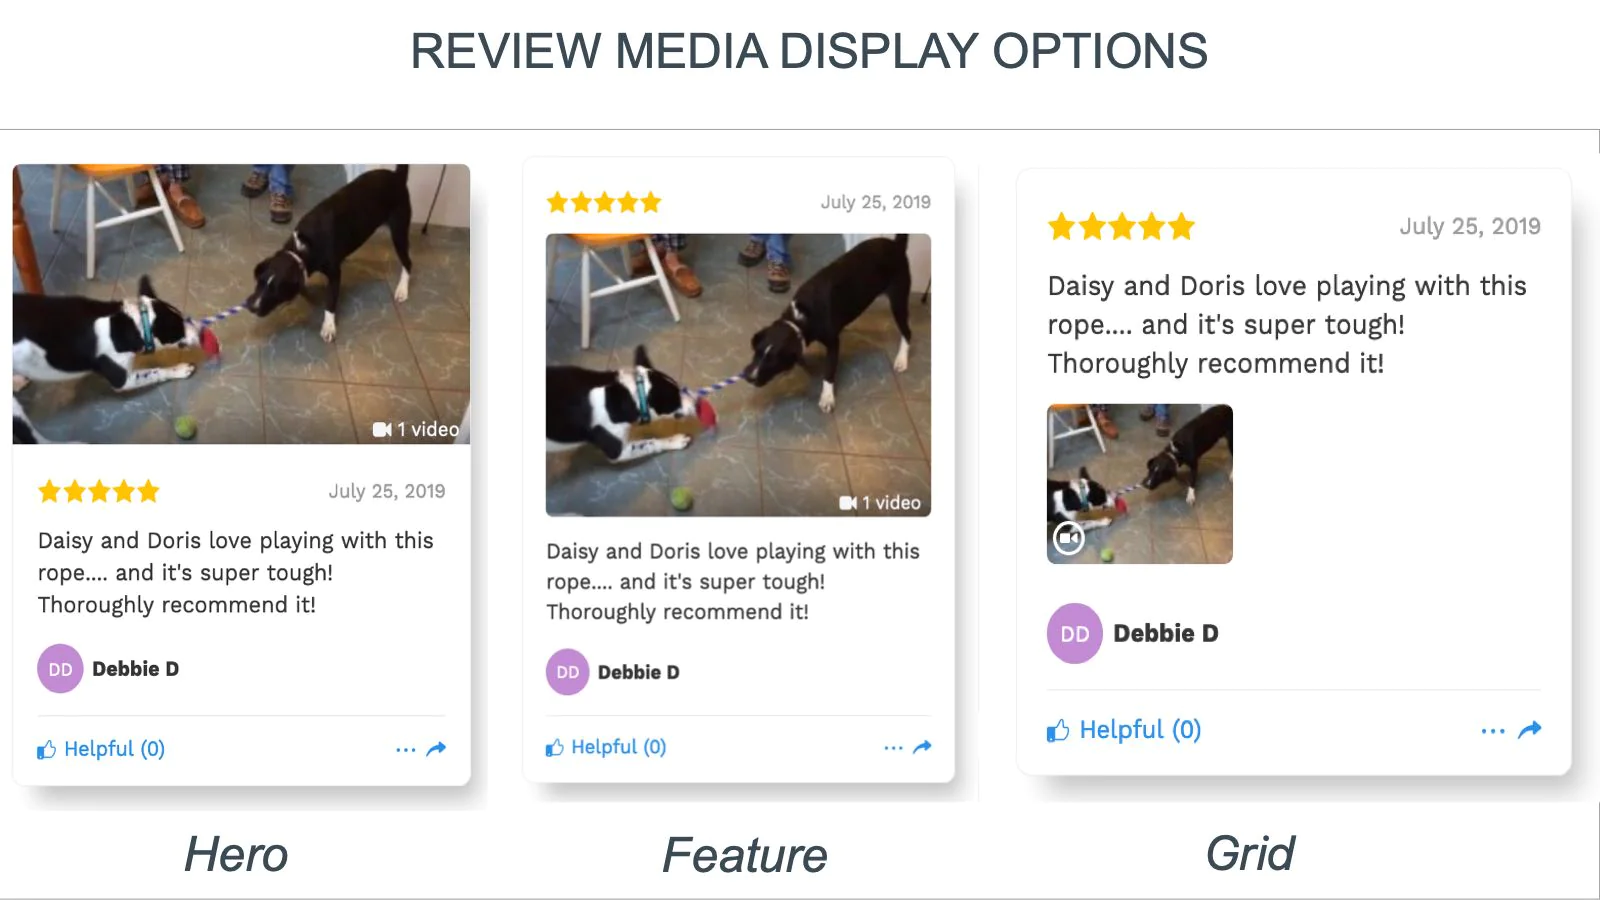Click the 1 video badge in Hero card
Screen dimensions: 1600x900
pyautogui.click(x=416, y=429)
